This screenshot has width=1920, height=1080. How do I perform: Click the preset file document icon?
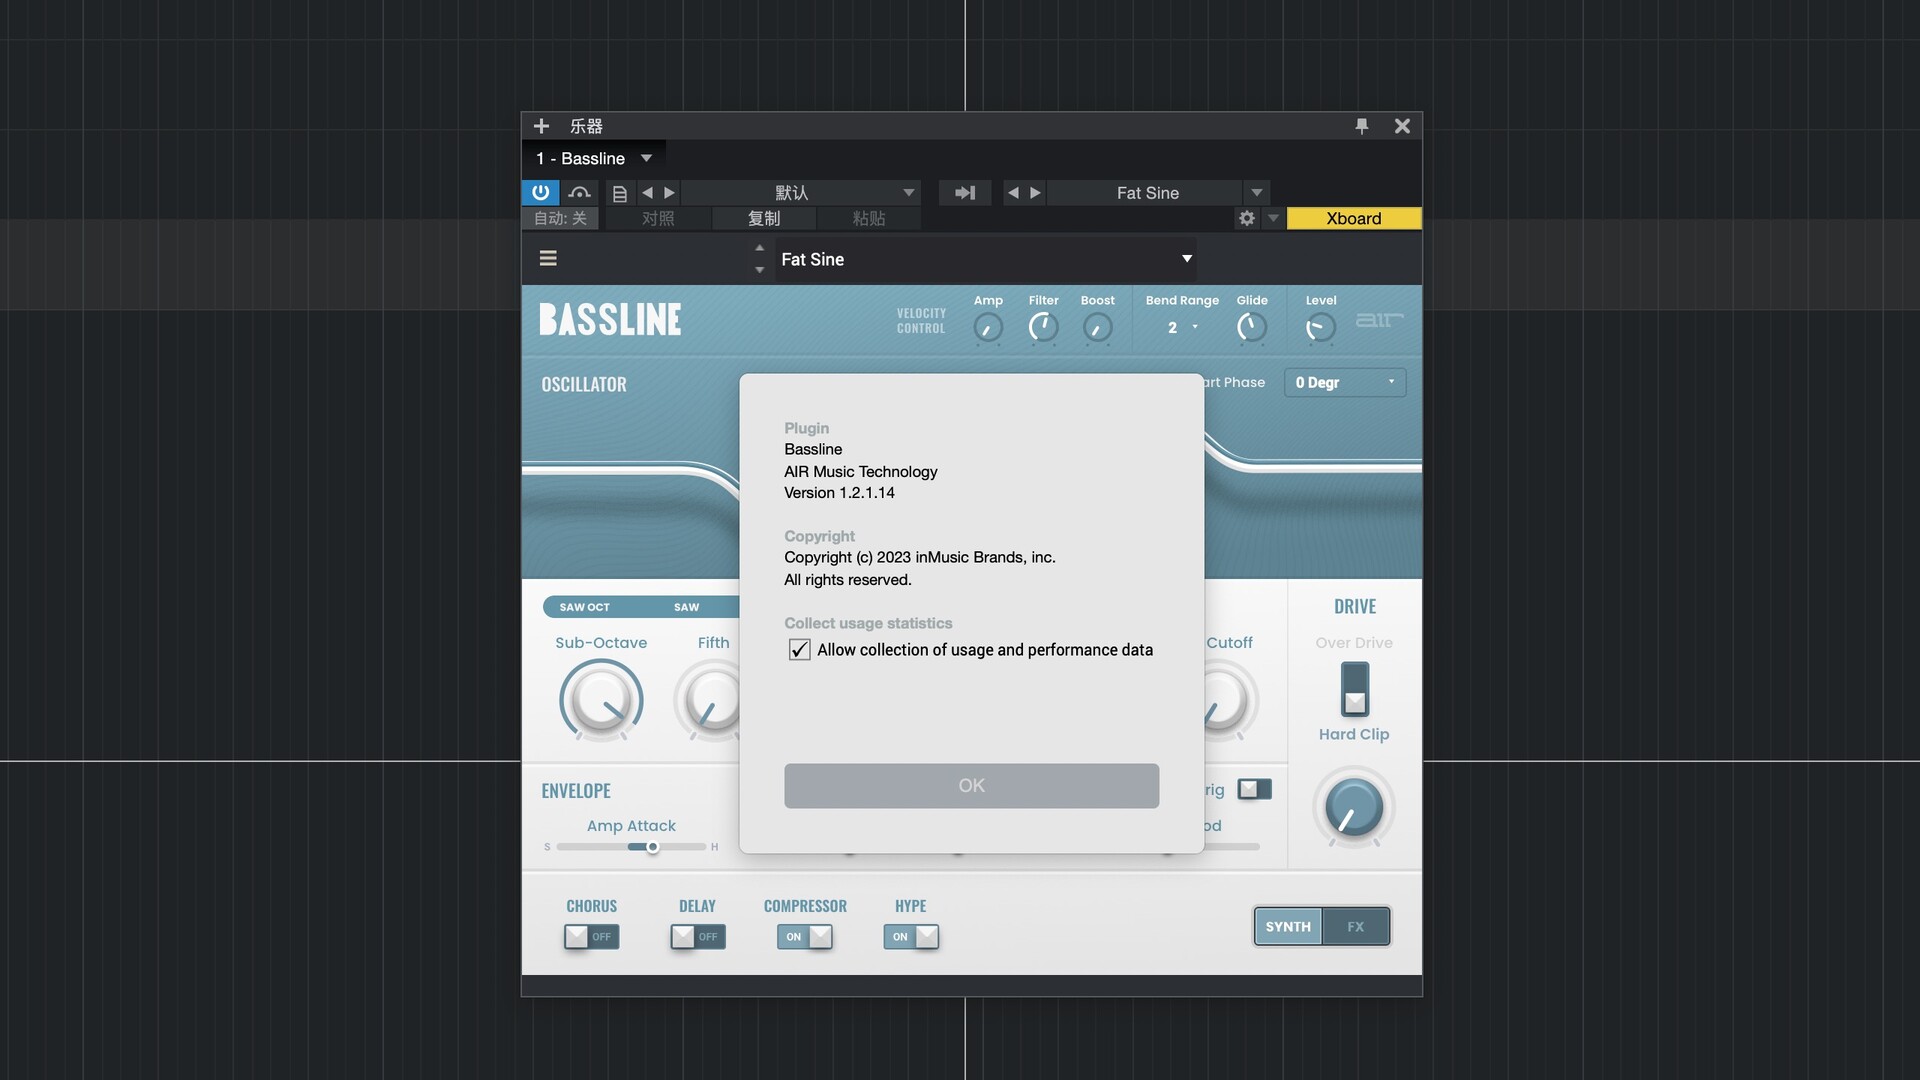(619, 193)
